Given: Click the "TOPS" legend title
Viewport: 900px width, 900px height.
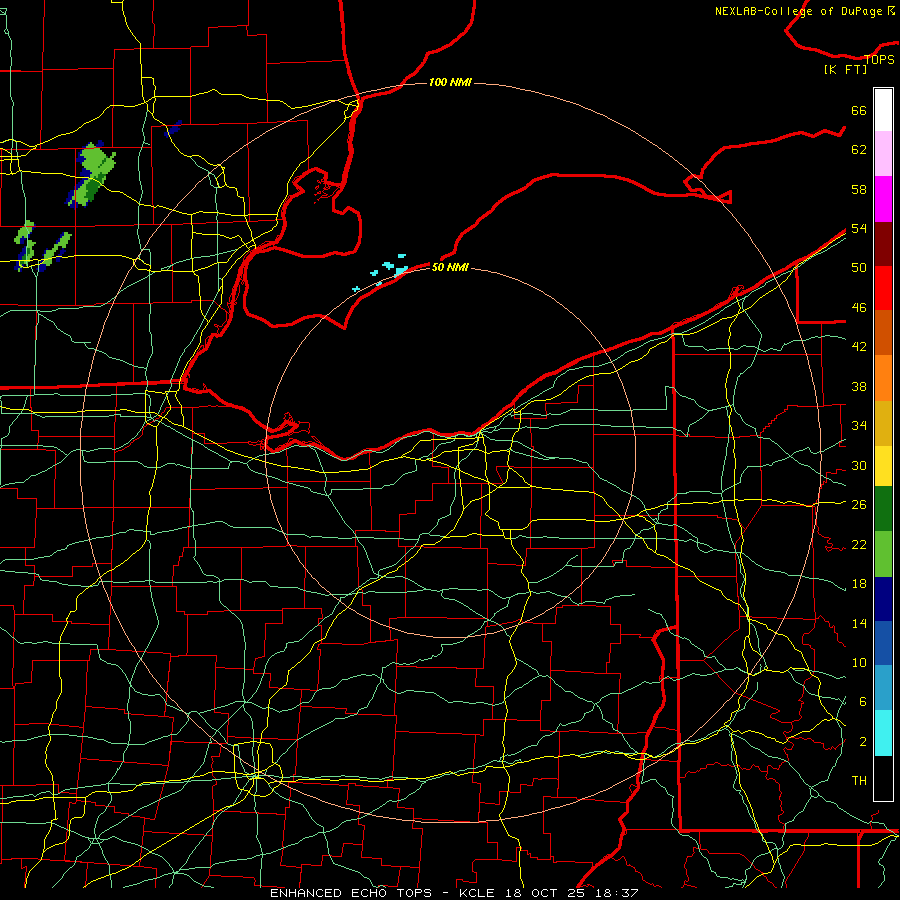Looking at the screenshot, I should pyautogui.click(x=879, y=59).
